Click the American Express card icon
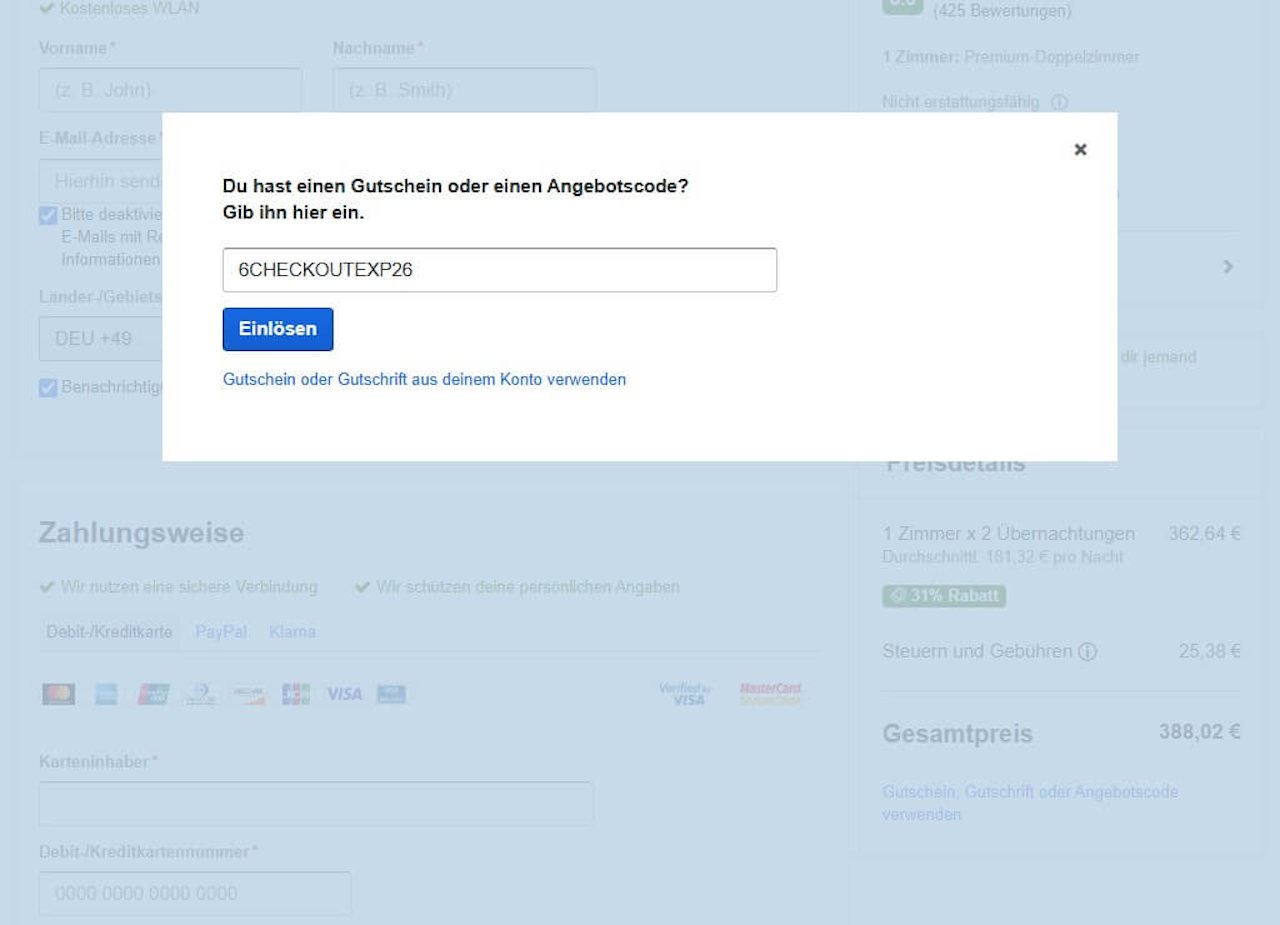1280x925 pixels. click(106, 694)
